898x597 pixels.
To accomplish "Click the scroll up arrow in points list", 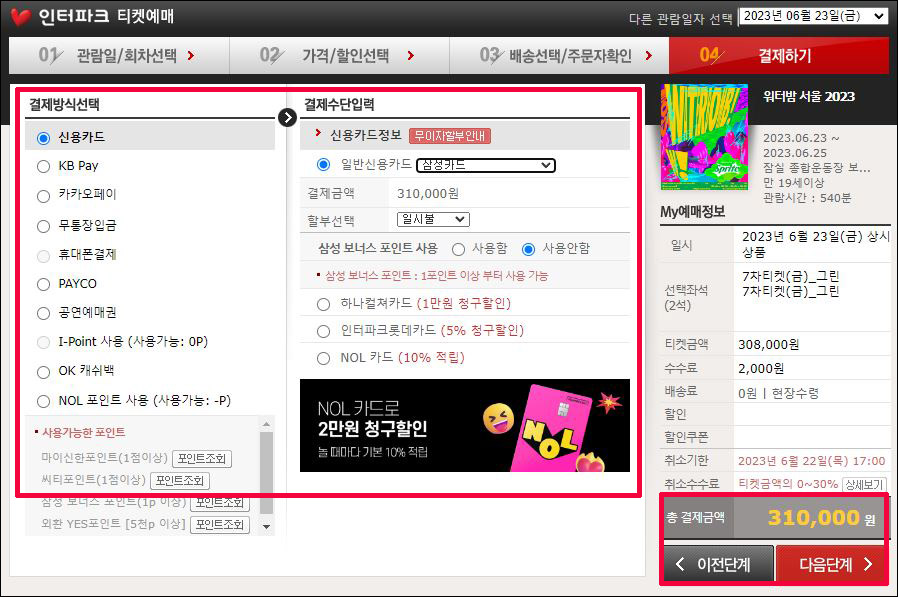I will (x=266, y=424).
